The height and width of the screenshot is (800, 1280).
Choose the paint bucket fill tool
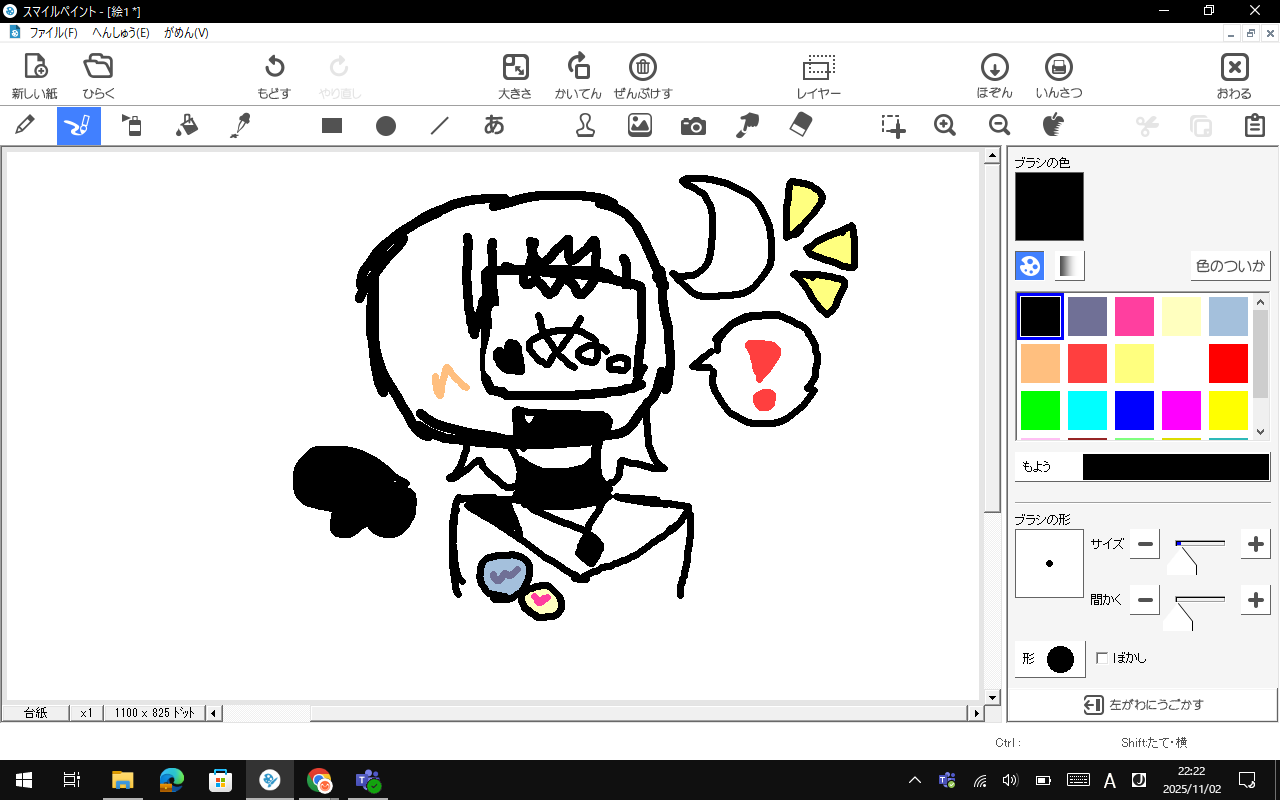[186, 125]
